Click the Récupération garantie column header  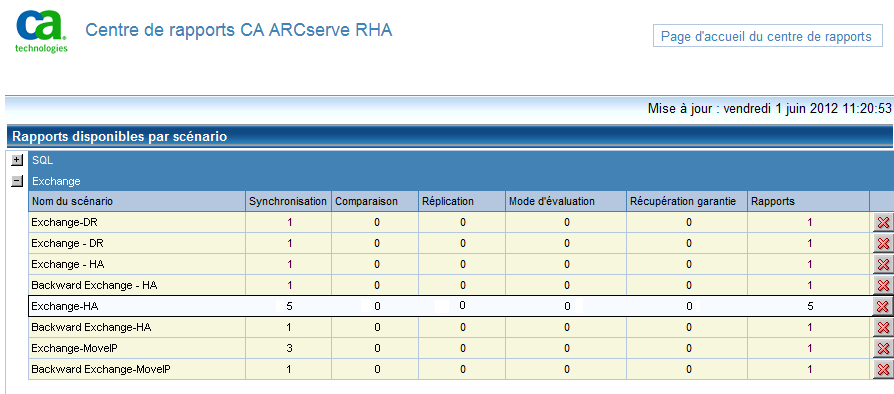pos(687,201)
